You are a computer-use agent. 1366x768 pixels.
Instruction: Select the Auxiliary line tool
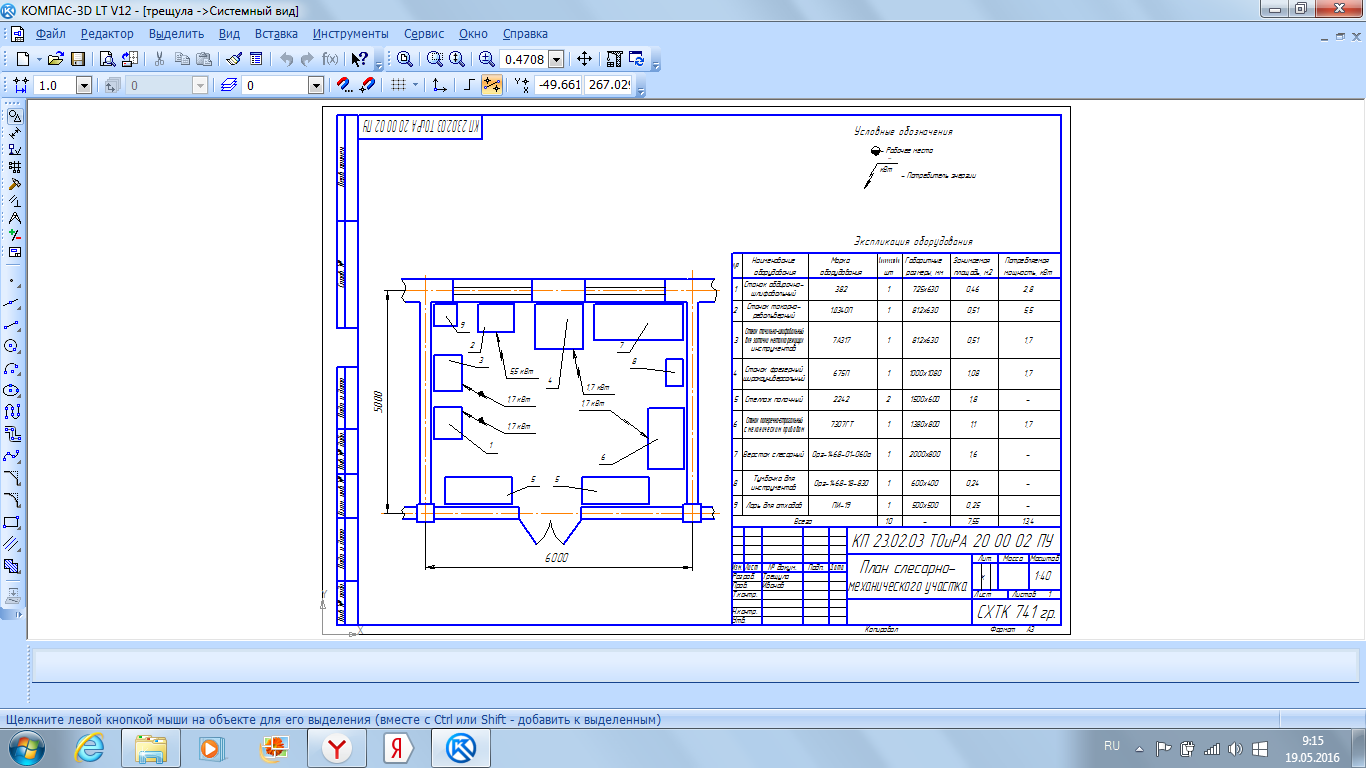12,303
